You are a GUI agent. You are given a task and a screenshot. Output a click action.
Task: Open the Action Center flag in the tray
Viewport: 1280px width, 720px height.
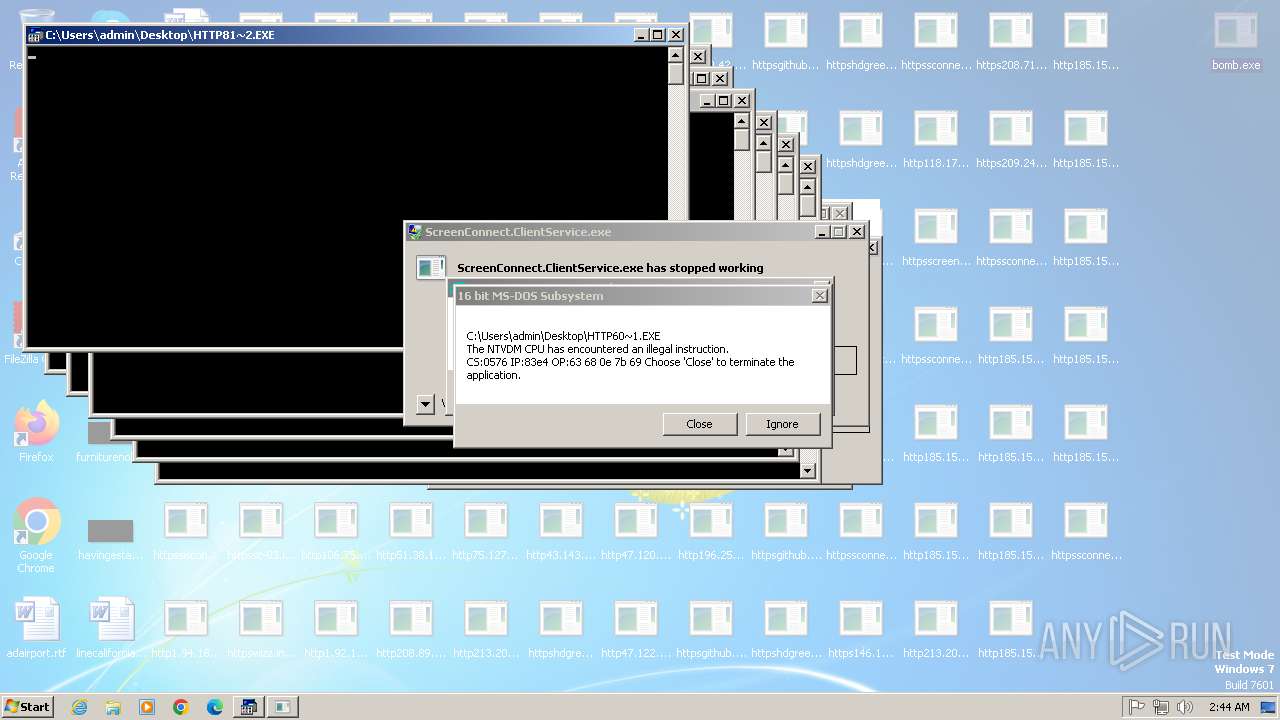(1137, 707)
